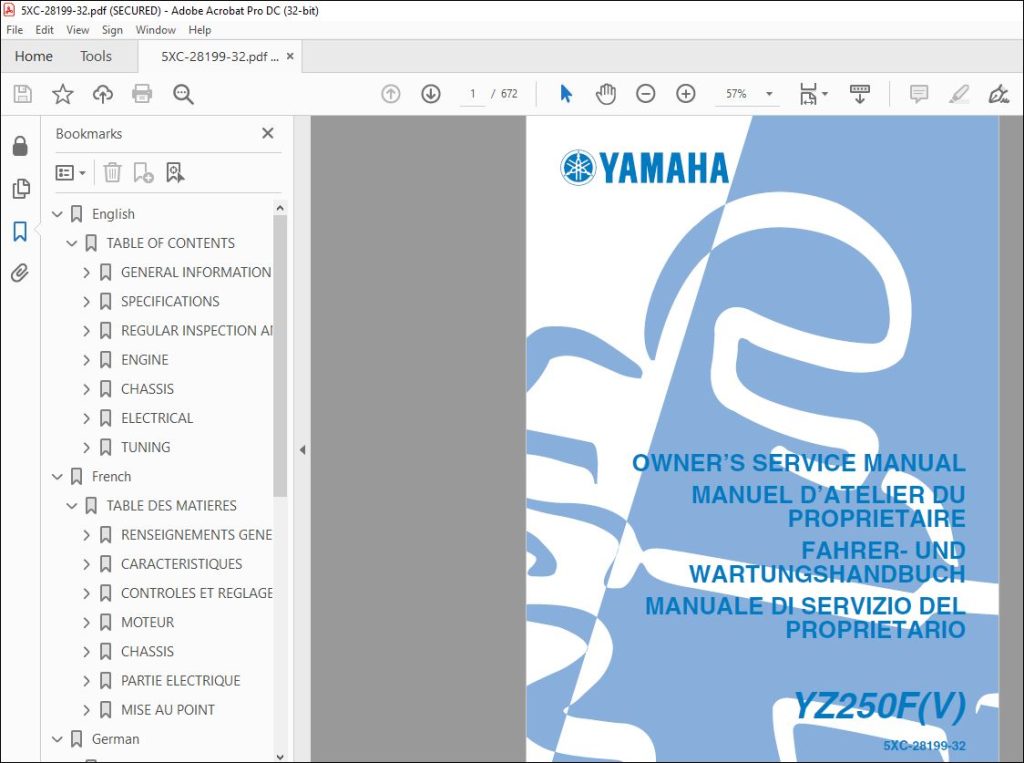The height and width of the screenshot is (763, 1024).
Task: Go to the previous page
Action: coord(391,94)
